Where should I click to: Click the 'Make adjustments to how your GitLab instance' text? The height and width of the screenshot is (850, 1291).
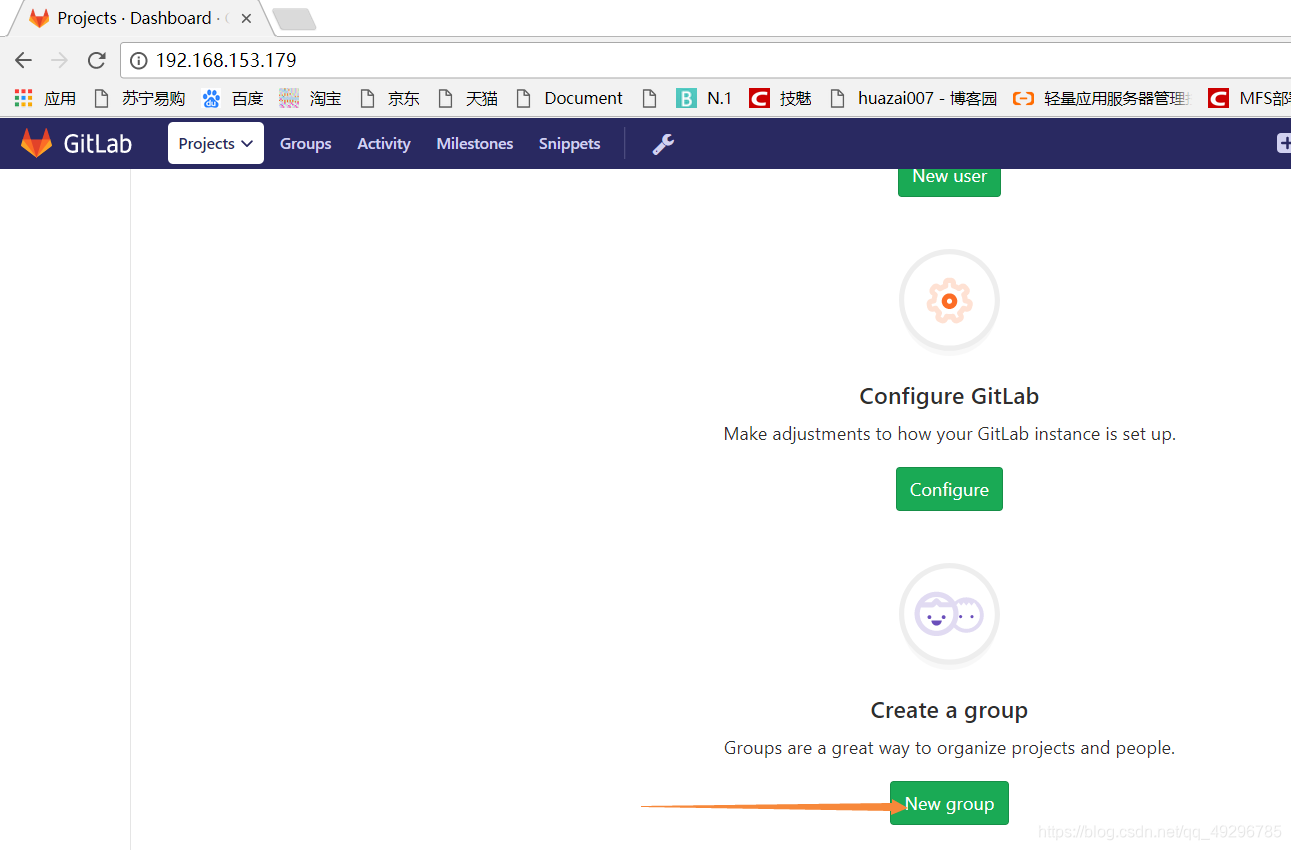coord(949,434)
